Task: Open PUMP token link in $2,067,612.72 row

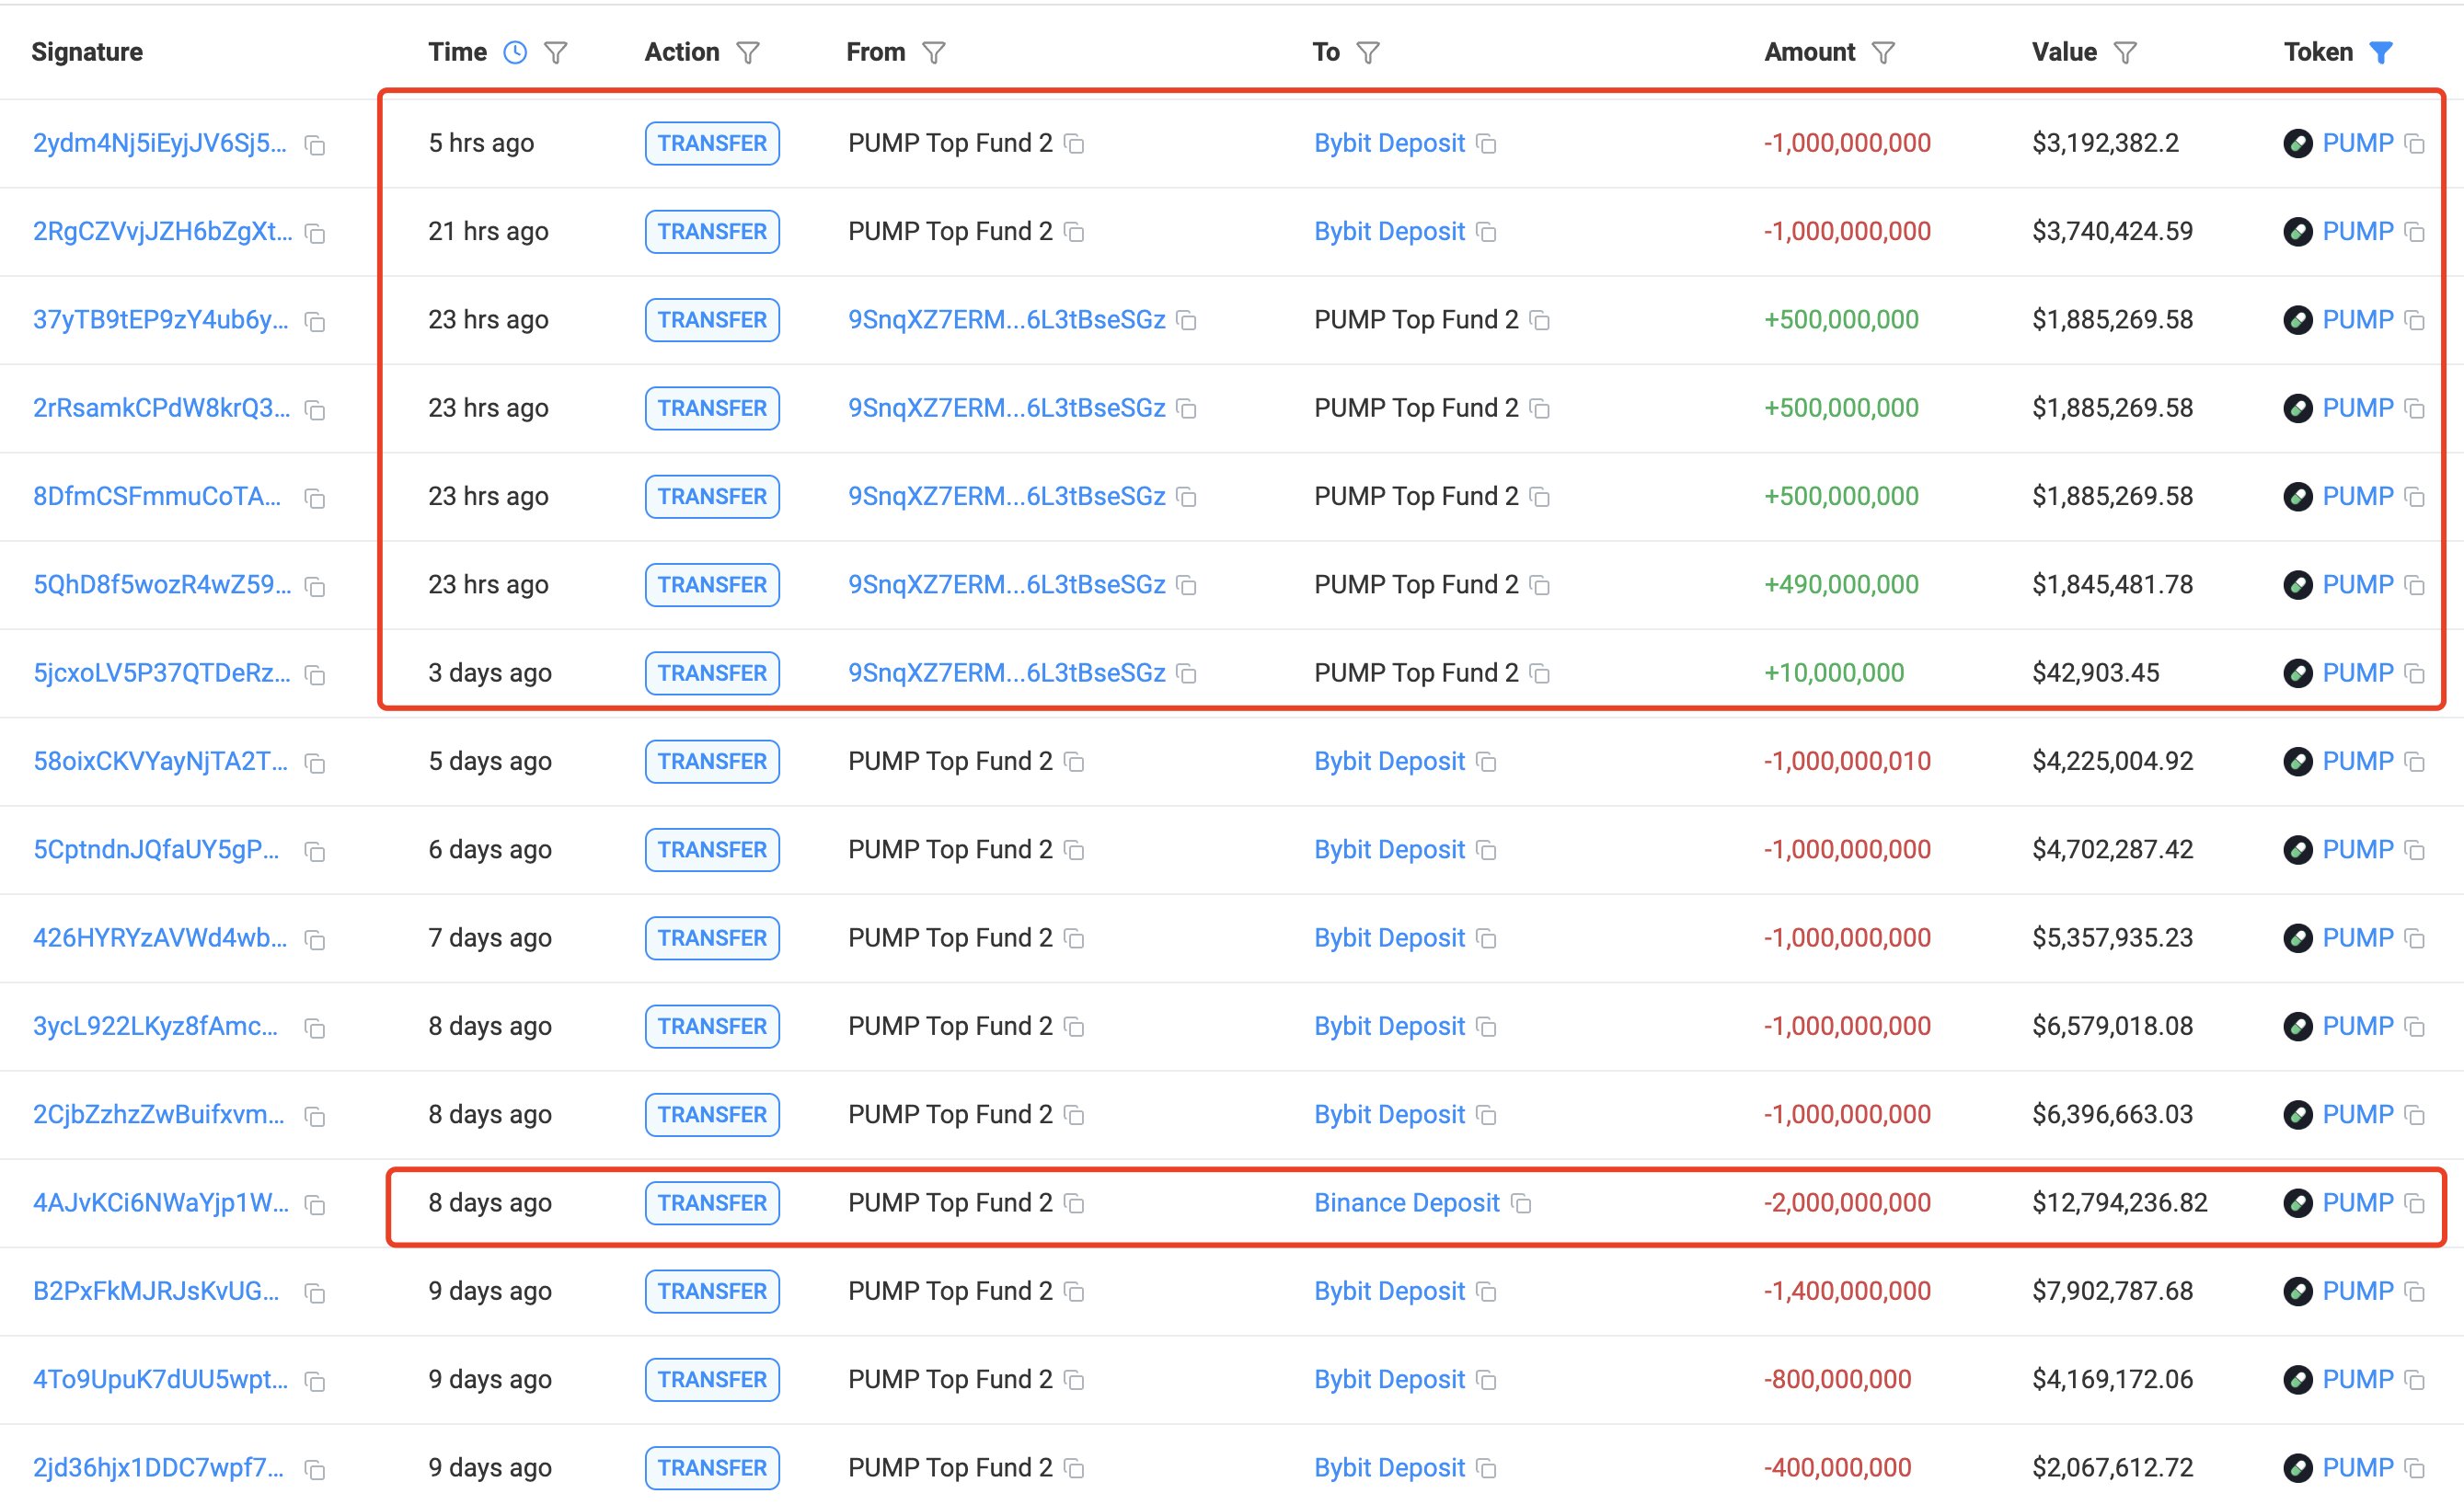Action: (x=2357, y=1467)
